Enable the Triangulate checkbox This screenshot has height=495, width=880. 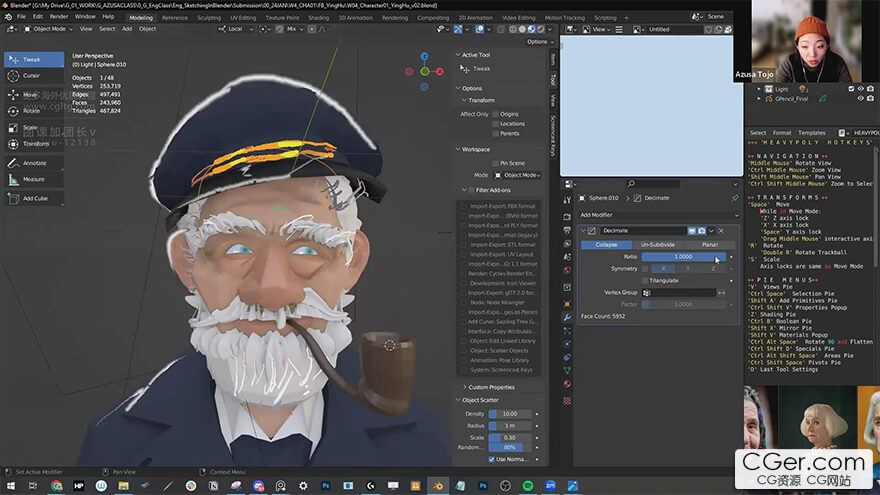coord(644,280)
